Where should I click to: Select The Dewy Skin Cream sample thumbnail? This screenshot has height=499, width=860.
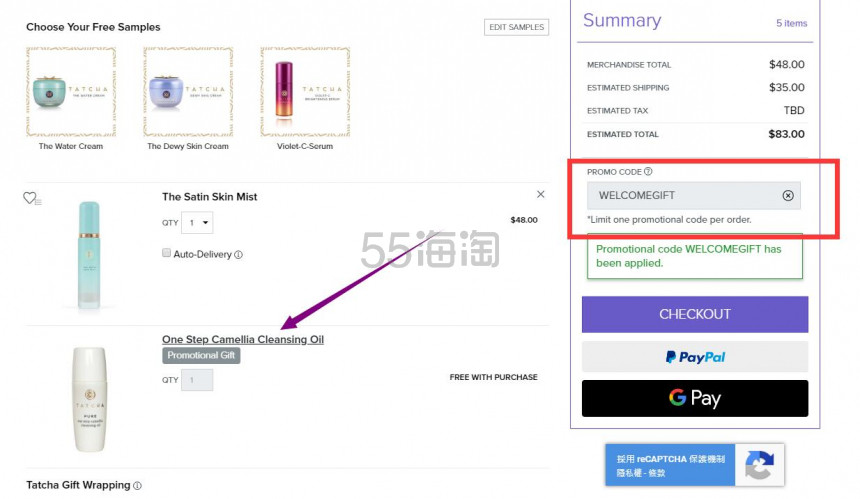coord(188,92)
